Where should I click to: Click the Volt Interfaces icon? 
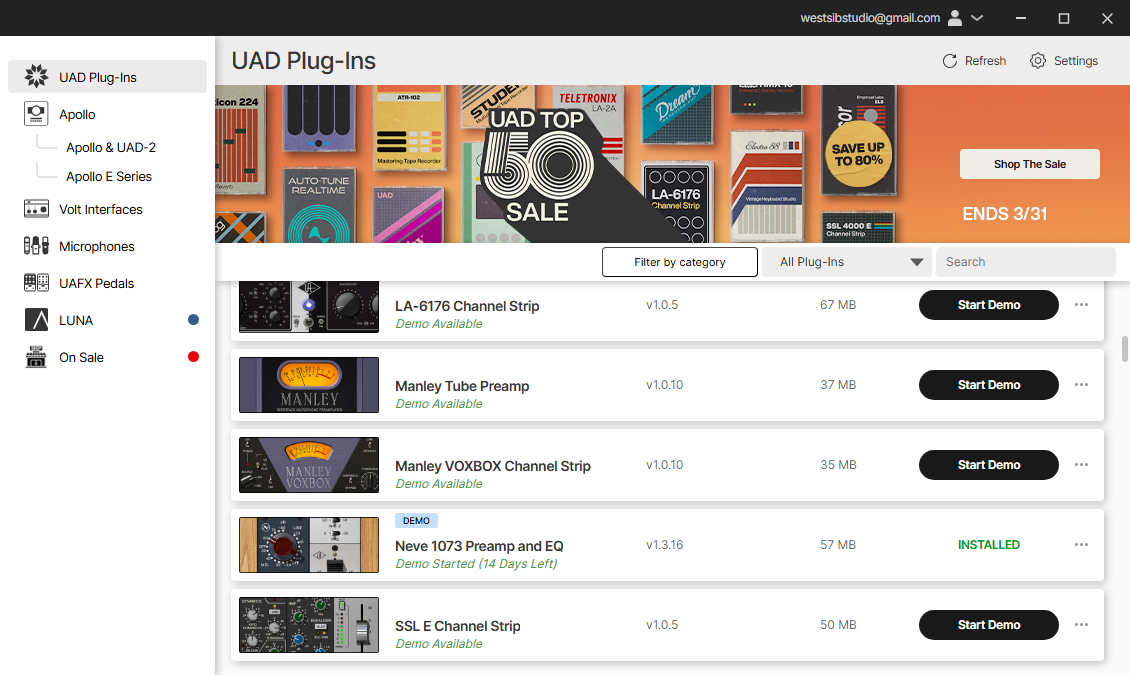(36, 209)
